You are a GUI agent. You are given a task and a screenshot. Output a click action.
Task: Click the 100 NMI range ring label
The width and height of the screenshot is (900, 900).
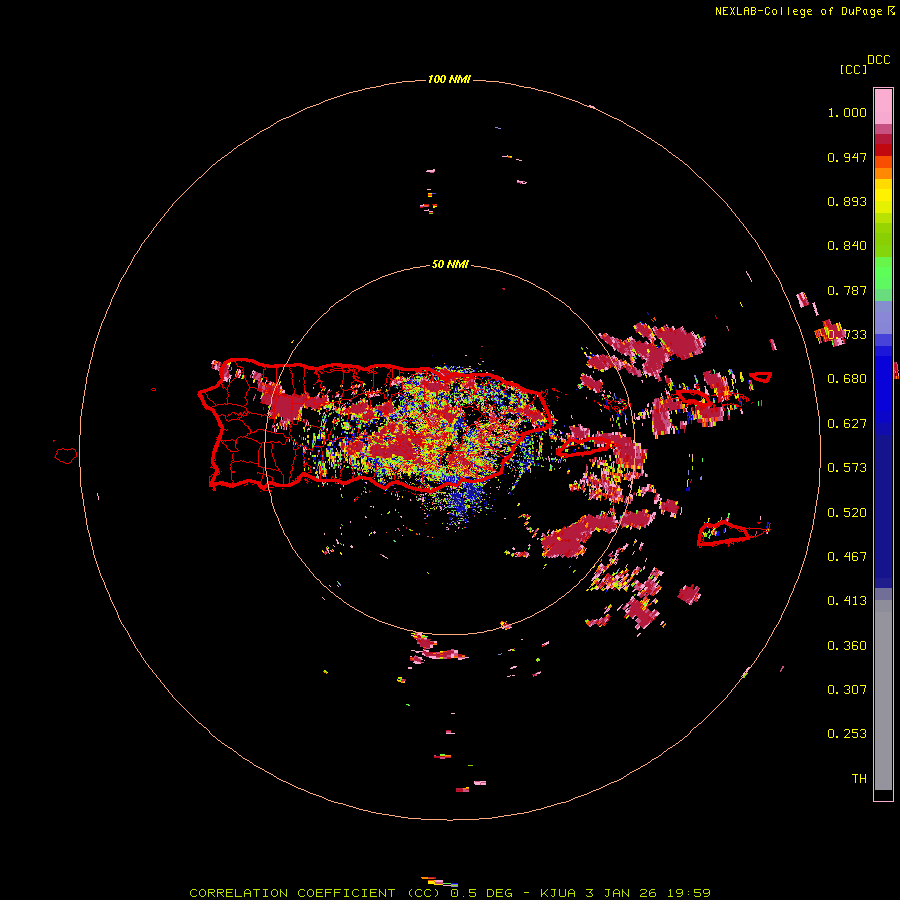449,79
